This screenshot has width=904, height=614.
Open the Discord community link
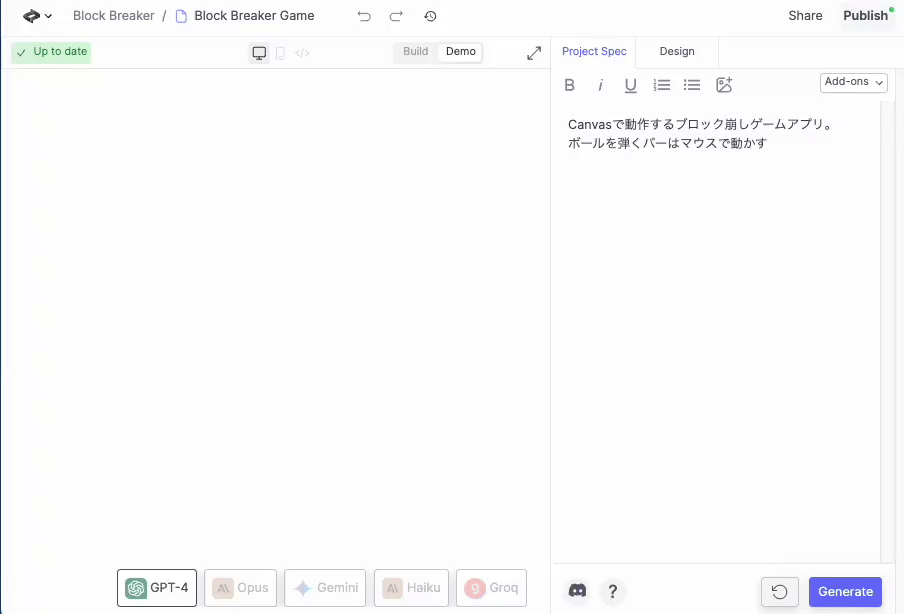coord(577,591)
